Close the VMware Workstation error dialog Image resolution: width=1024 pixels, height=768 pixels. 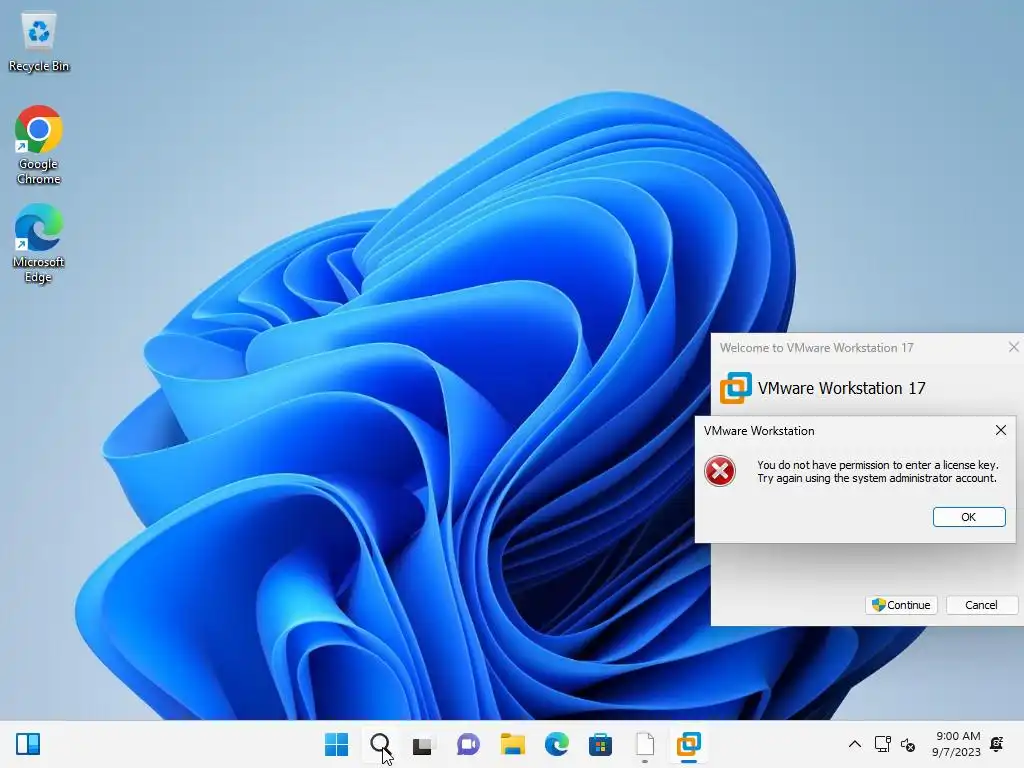(x=1000, y=430)
